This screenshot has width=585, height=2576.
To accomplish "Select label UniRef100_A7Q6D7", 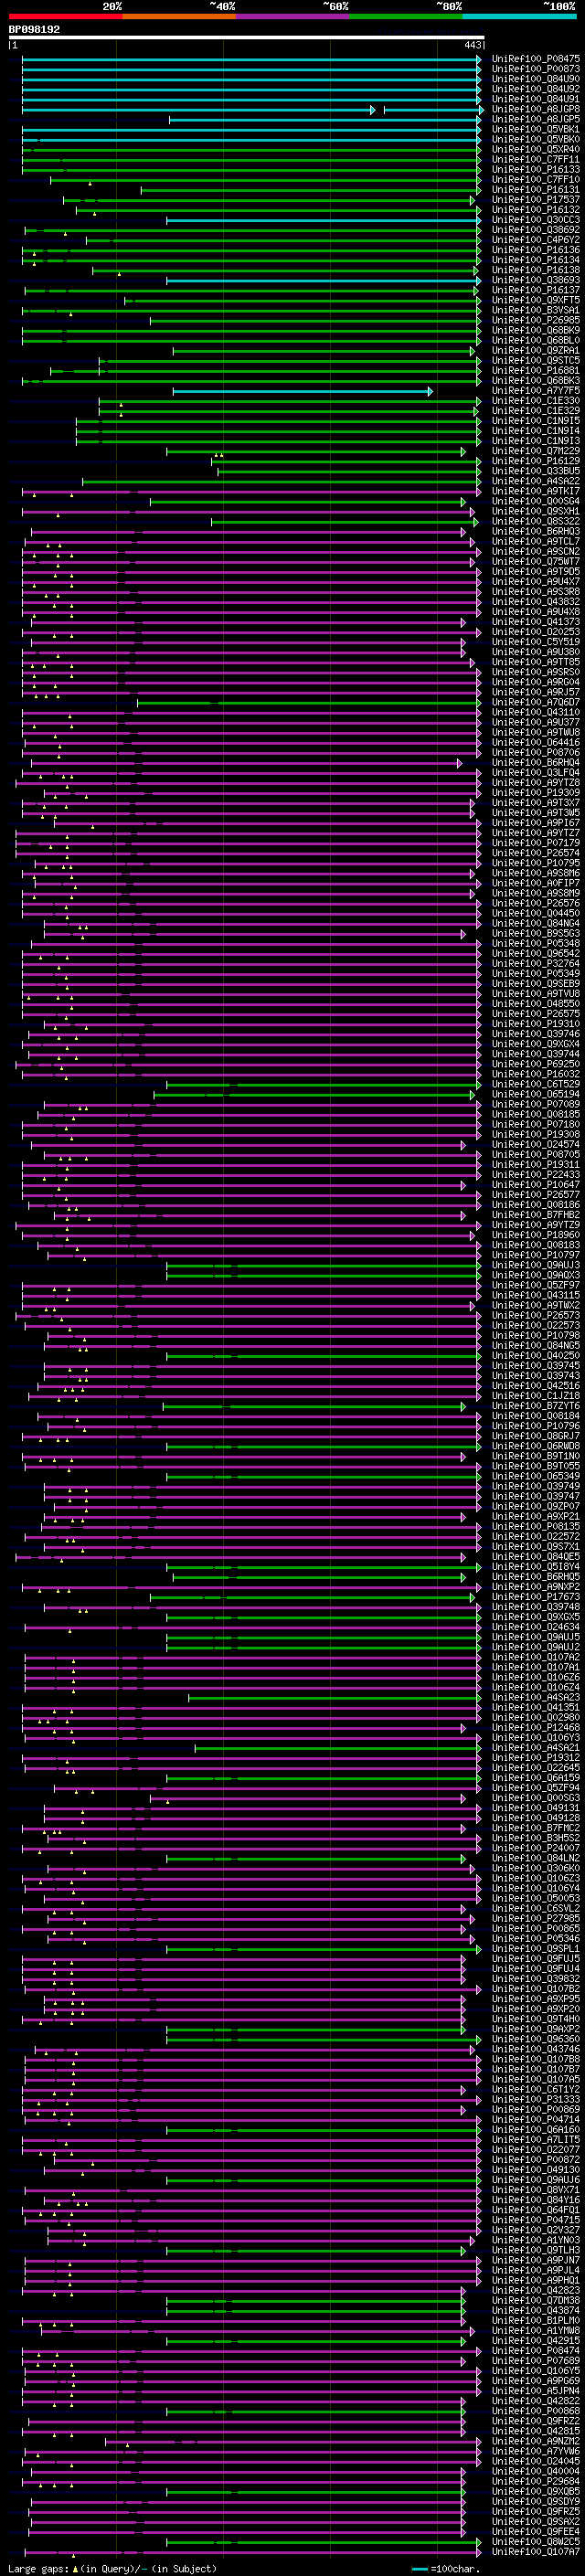I will point(535,702).
